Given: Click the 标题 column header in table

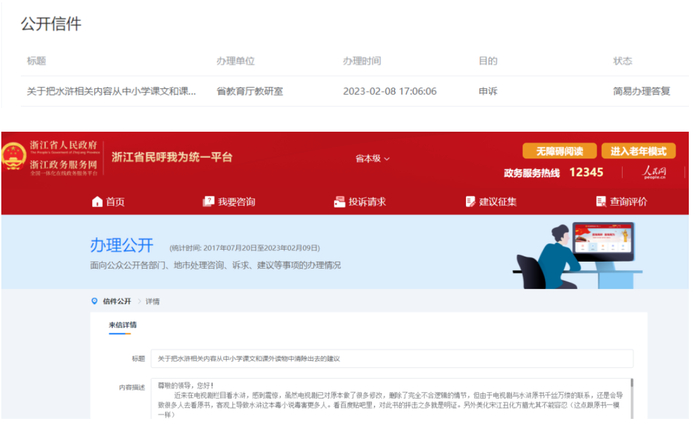Looking at the screenshot, I should (36, 61).
